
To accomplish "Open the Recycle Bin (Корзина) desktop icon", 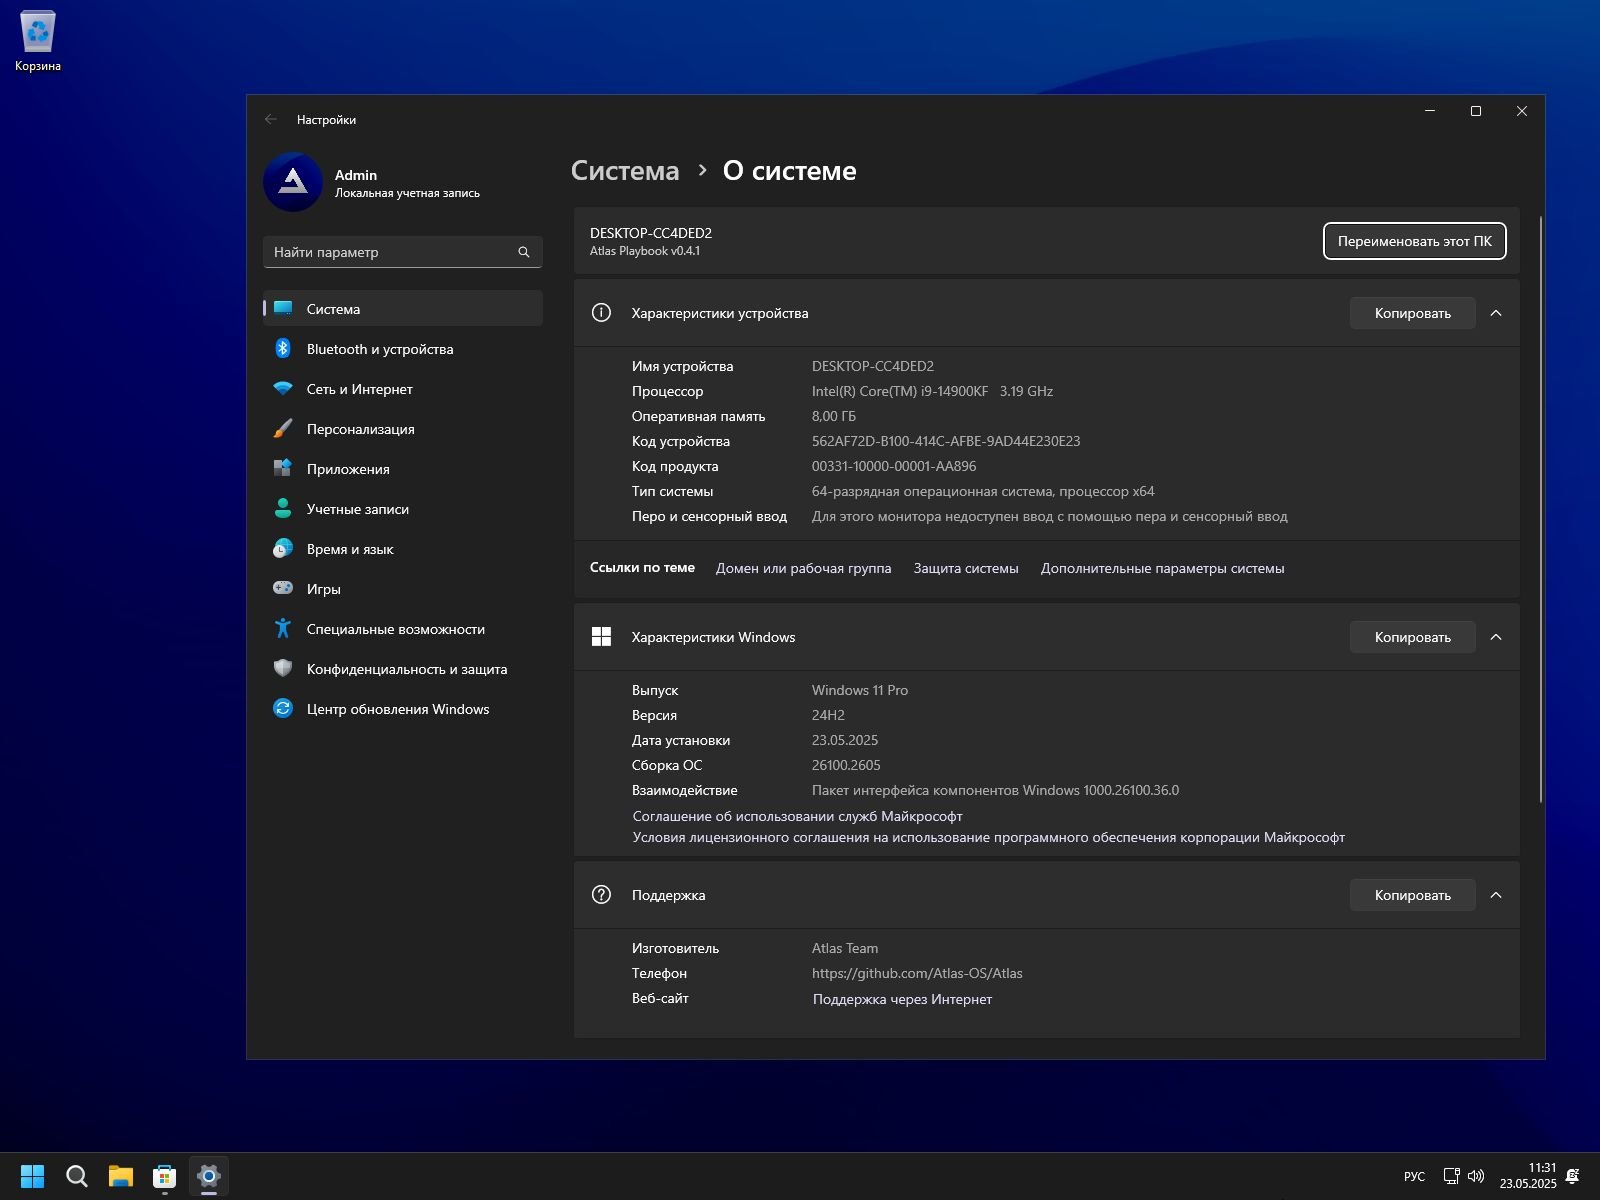I will (x=38, y=42).
